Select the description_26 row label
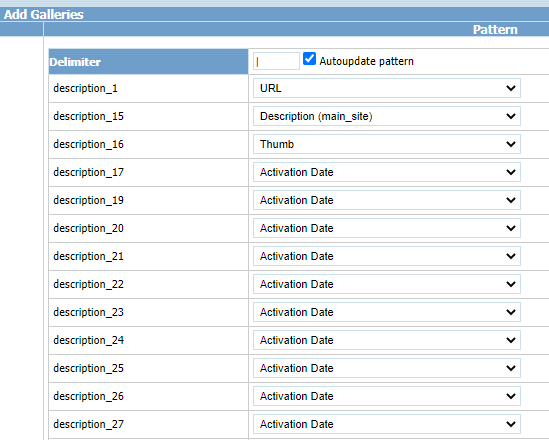Viewport: 549px width, 440px height. pos(88,397)
